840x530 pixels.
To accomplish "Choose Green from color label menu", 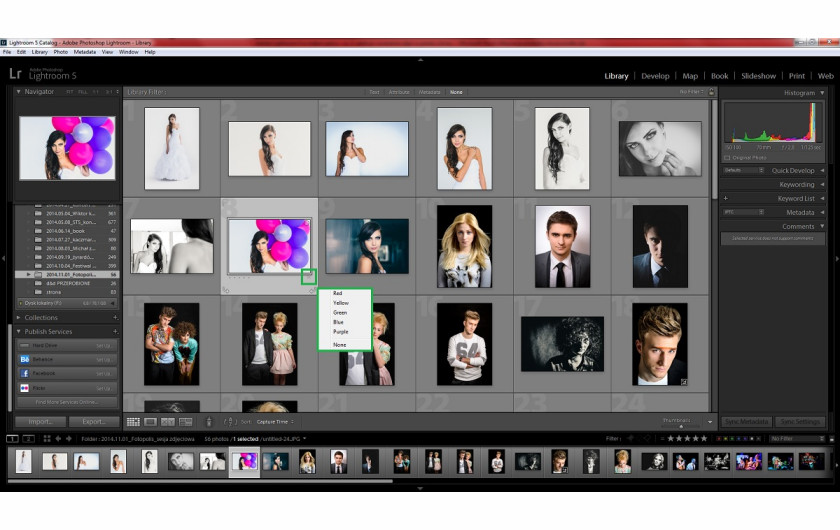I will [345, 312].
